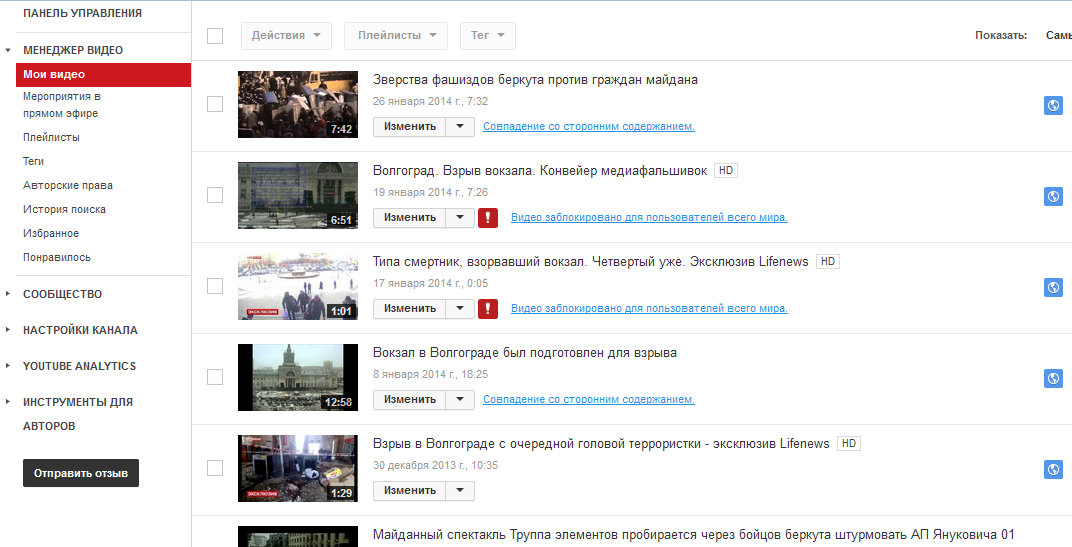The image size is (1072, 547).
Task: Open the 6:51 video thumbnail
Action: 297,196
